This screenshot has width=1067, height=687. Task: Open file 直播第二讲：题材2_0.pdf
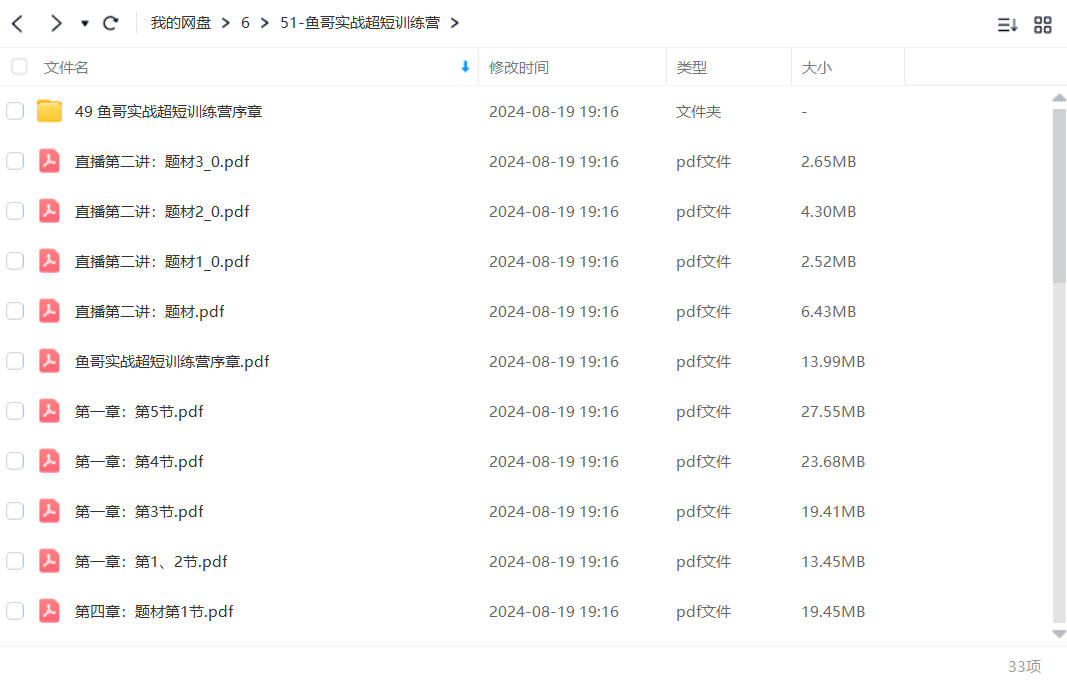(162, 211)
